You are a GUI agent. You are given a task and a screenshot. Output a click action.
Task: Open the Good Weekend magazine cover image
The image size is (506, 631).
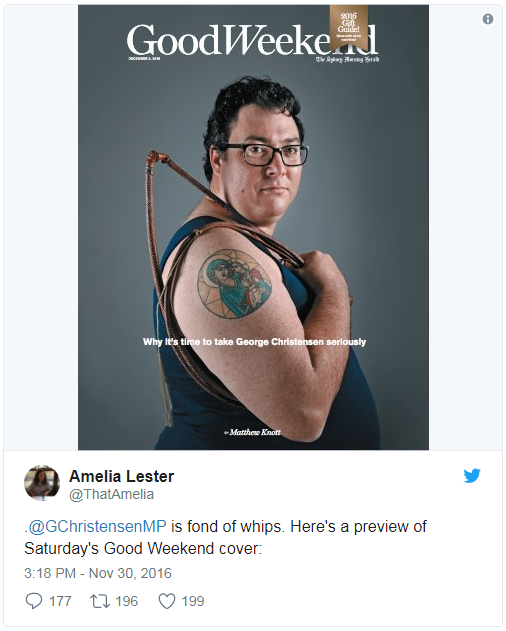pyautogui.click(x=253, y=227)
